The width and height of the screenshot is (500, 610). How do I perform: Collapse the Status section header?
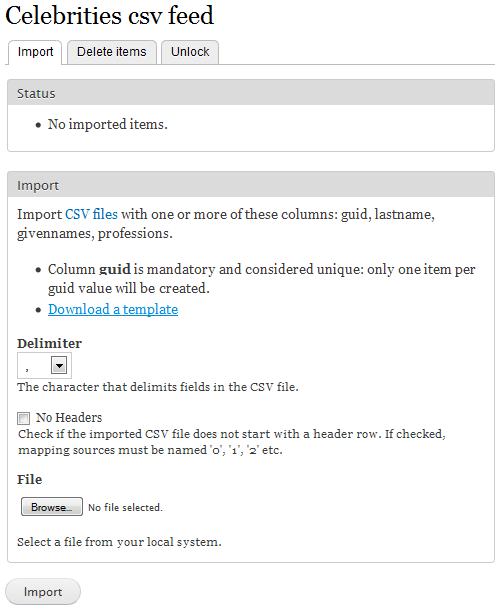(251, 93)
